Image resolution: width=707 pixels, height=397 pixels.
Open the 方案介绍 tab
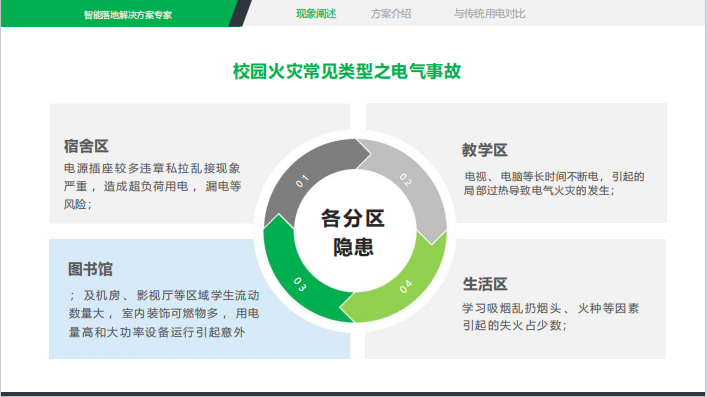(391, 14)
